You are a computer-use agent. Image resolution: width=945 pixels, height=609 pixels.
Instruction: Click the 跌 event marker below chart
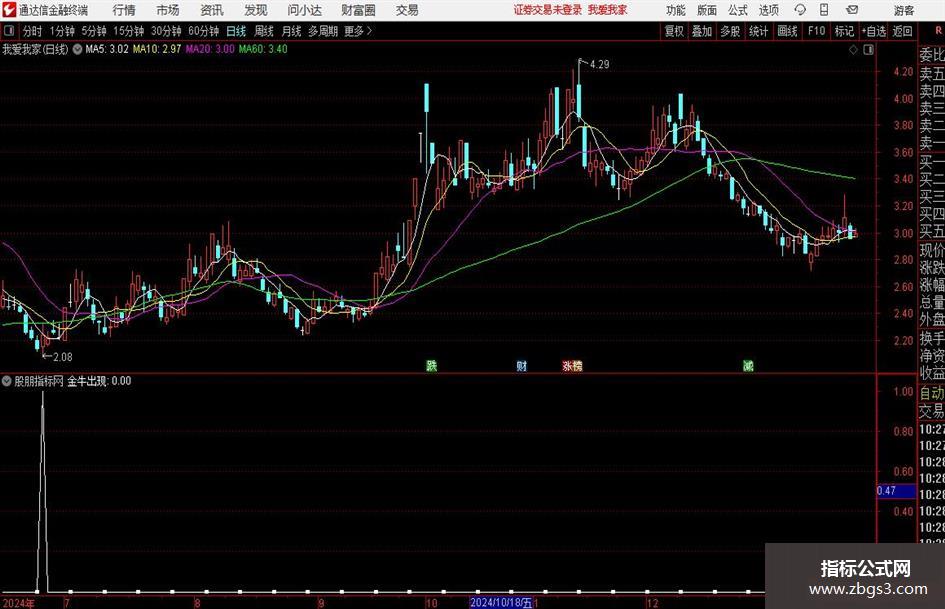[x=432, y=365]
